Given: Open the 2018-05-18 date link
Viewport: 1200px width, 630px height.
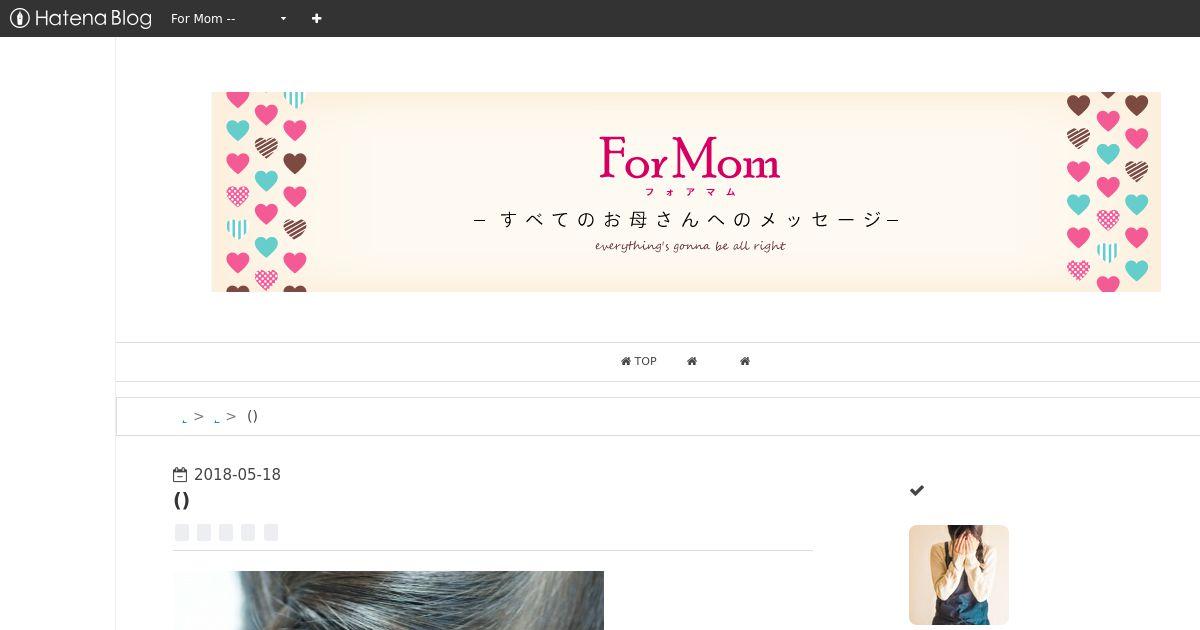Looking at the screenshot, I should point(237,475).
